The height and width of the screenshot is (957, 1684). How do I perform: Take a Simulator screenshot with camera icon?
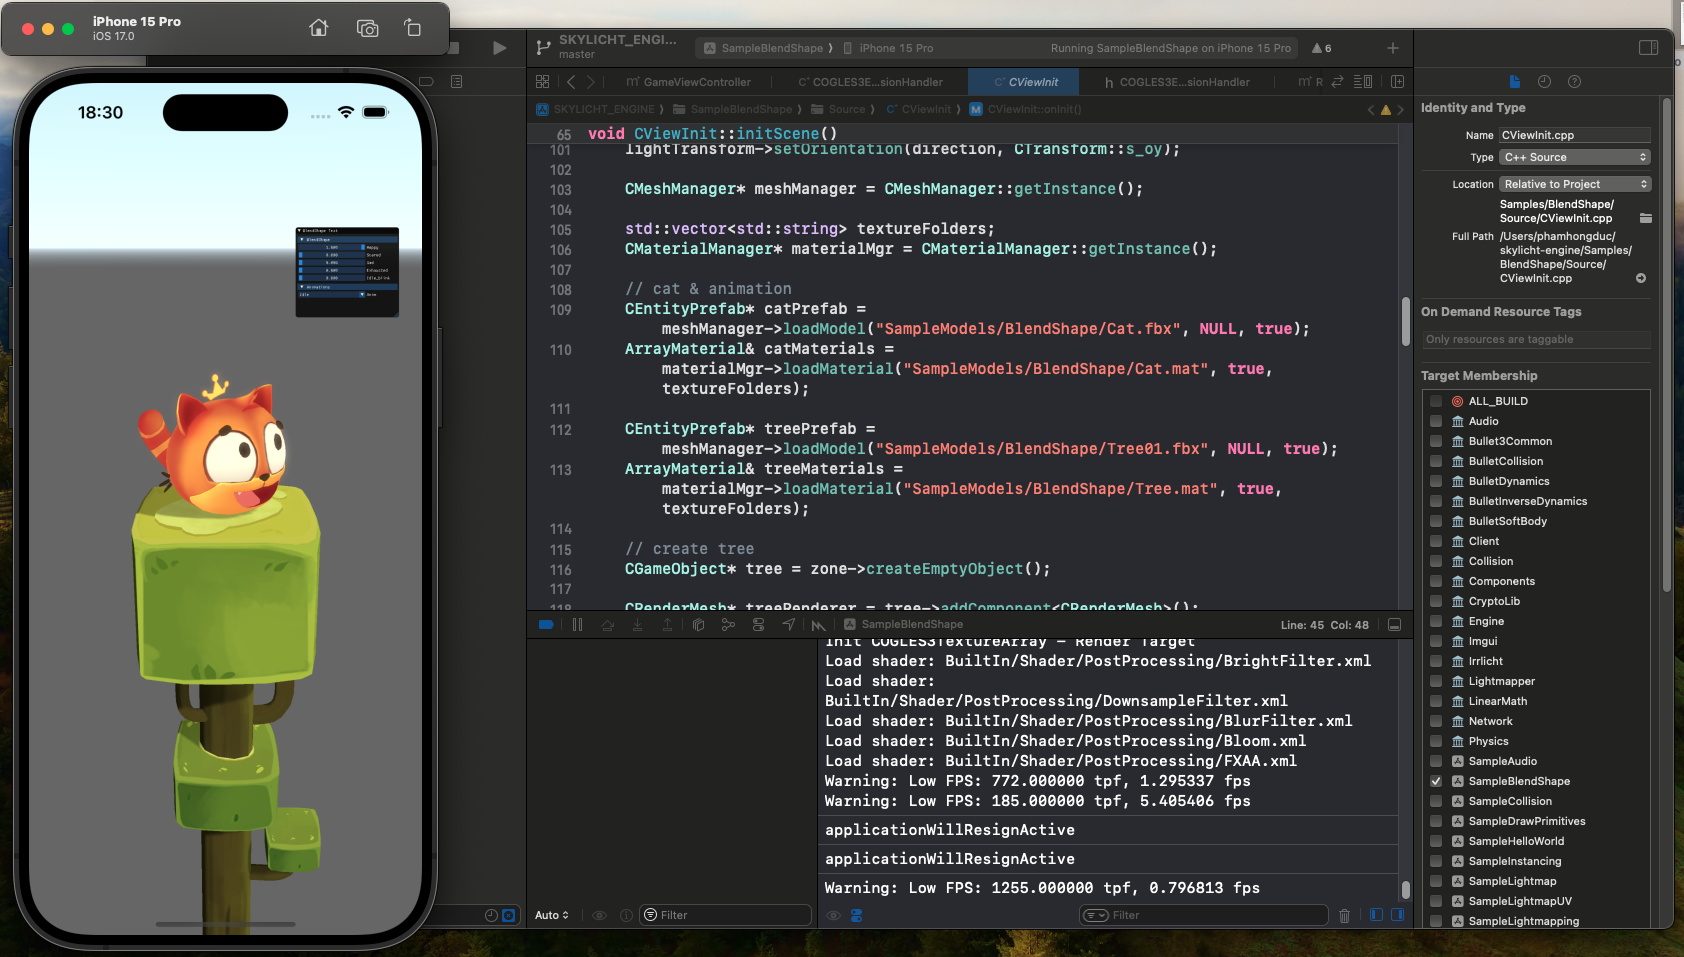click(367, 28)
